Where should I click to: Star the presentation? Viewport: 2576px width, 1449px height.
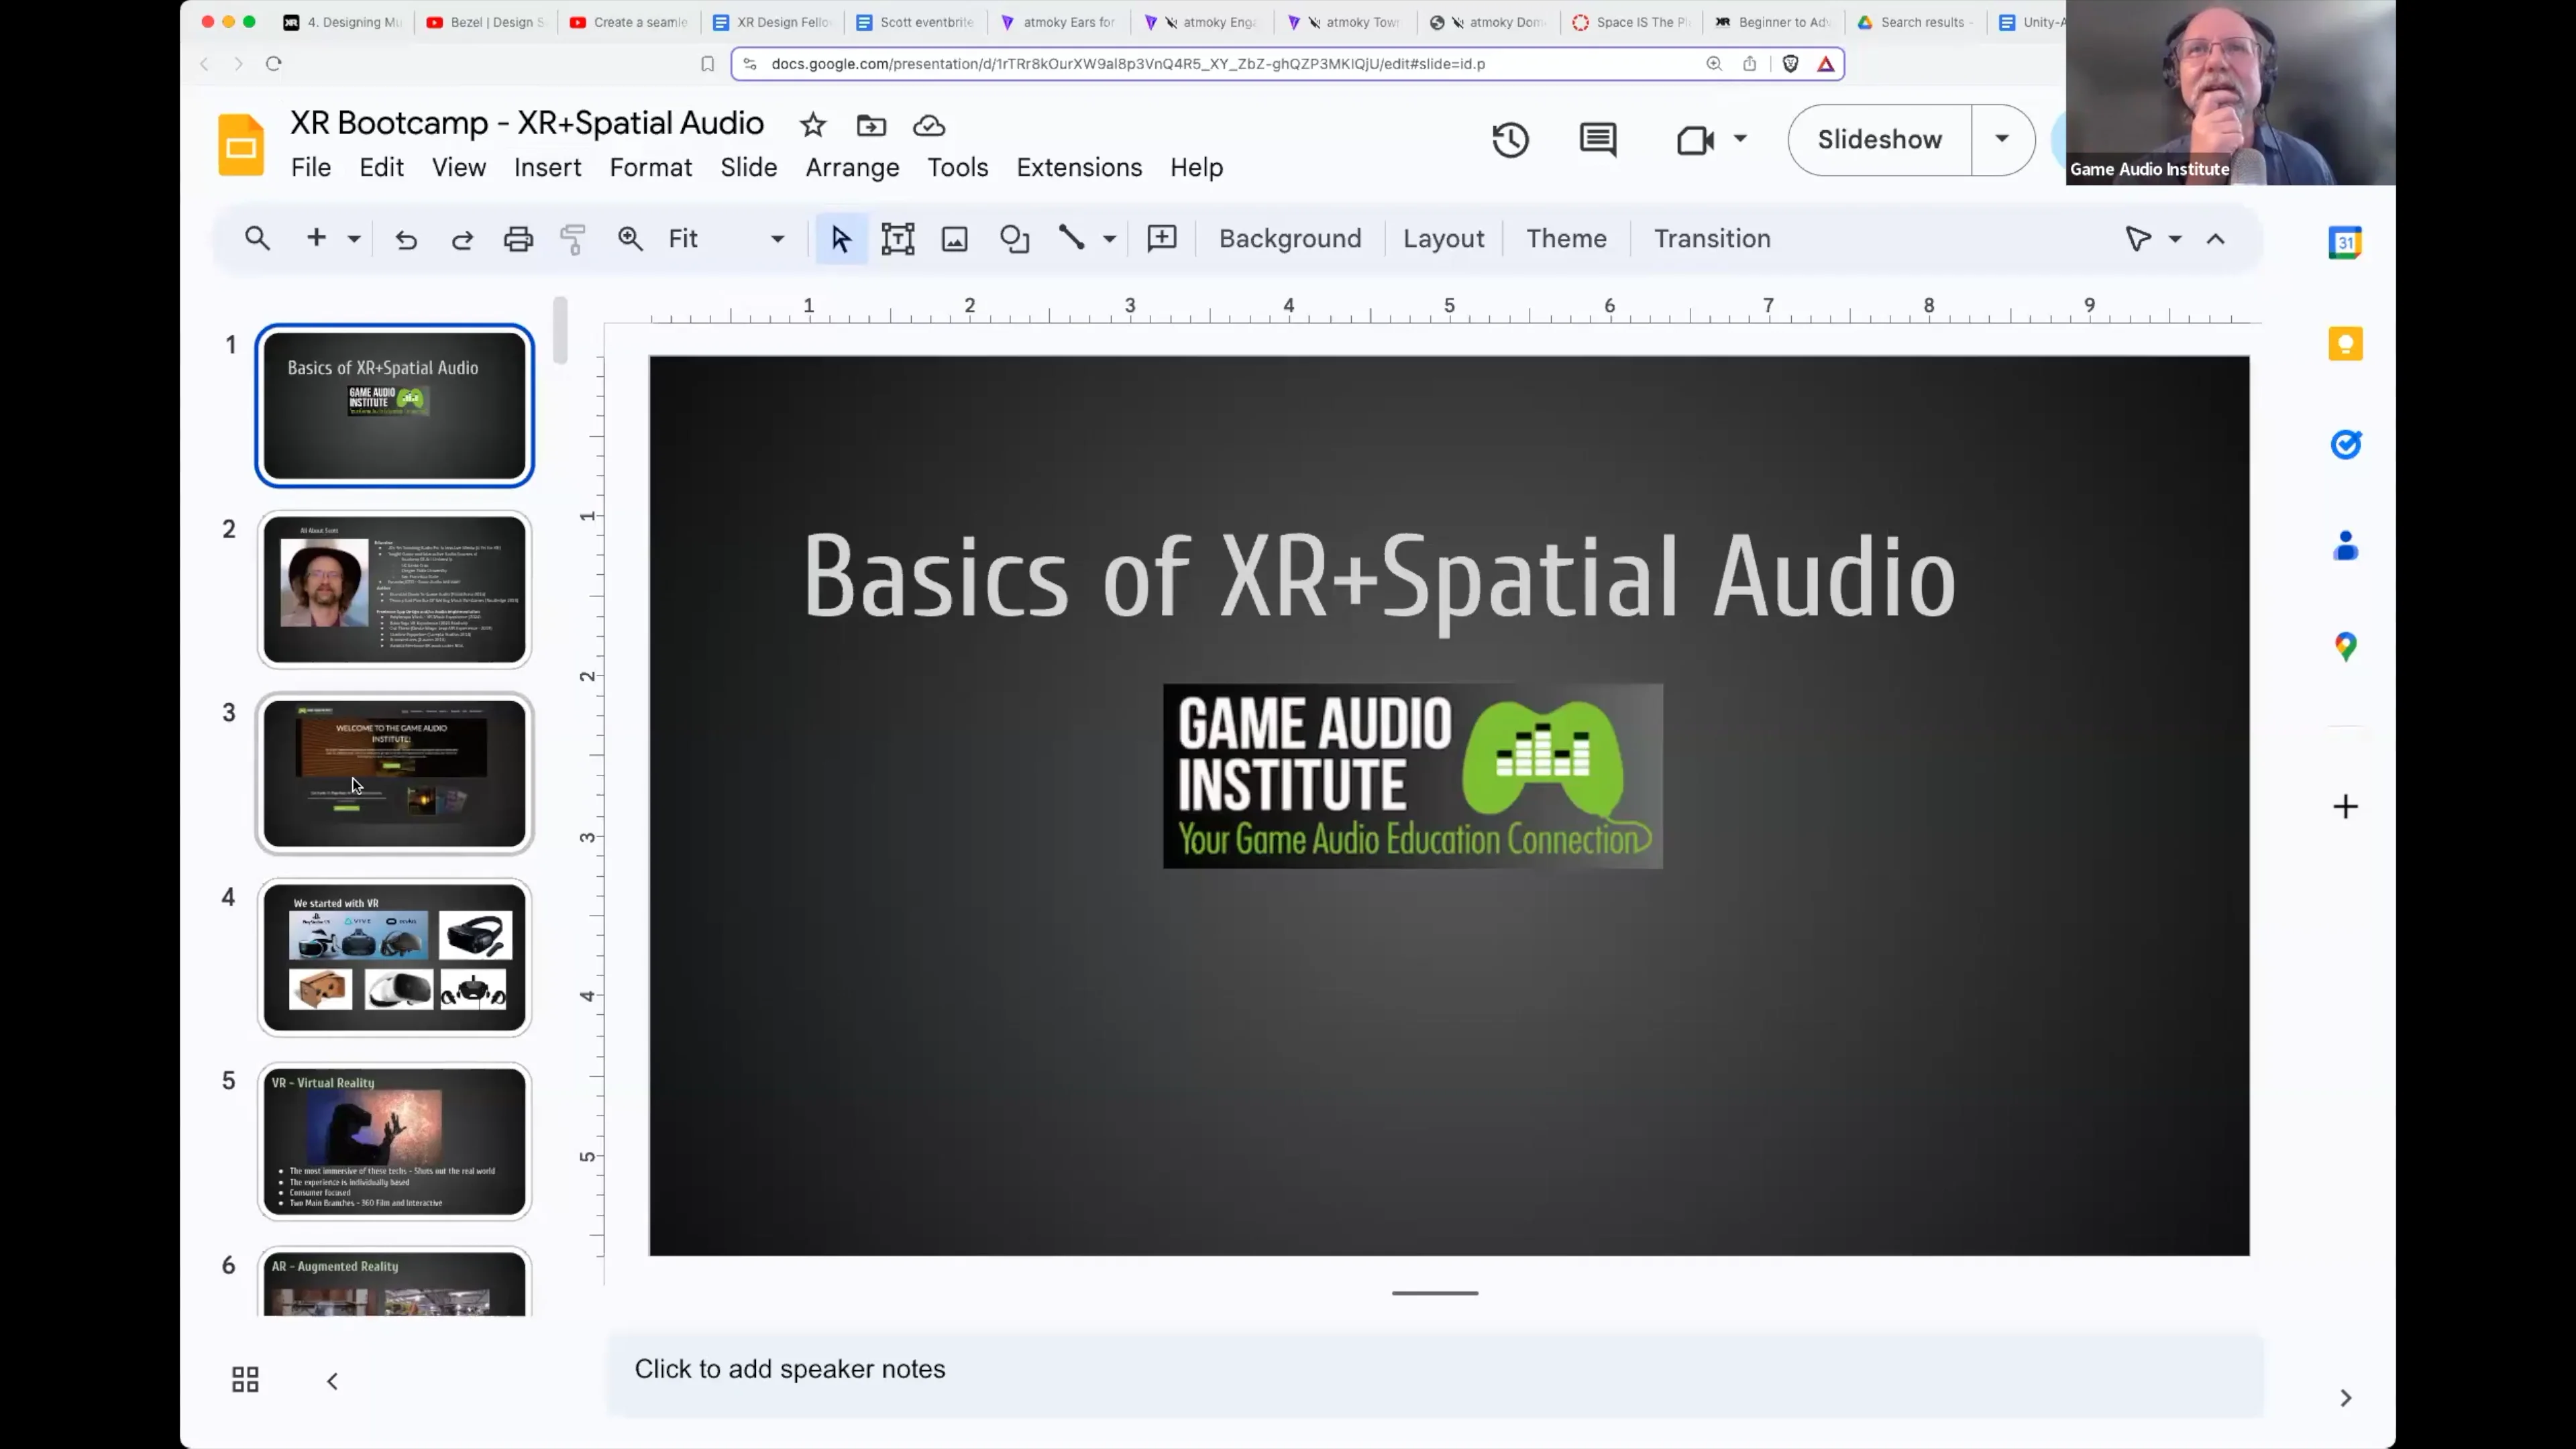tap(812, 124)
